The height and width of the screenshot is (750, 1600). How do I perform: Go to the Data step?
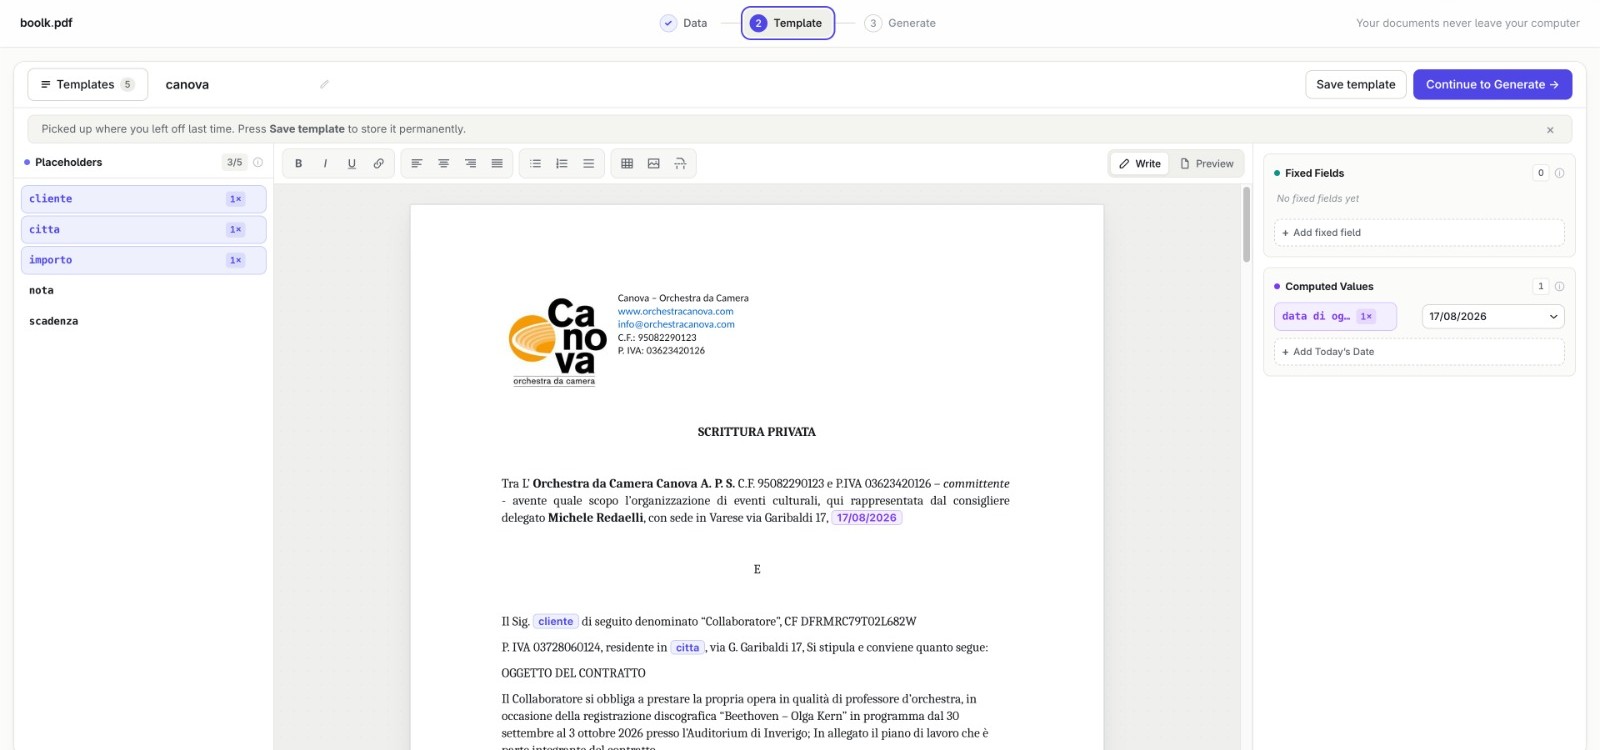point(684,23)
